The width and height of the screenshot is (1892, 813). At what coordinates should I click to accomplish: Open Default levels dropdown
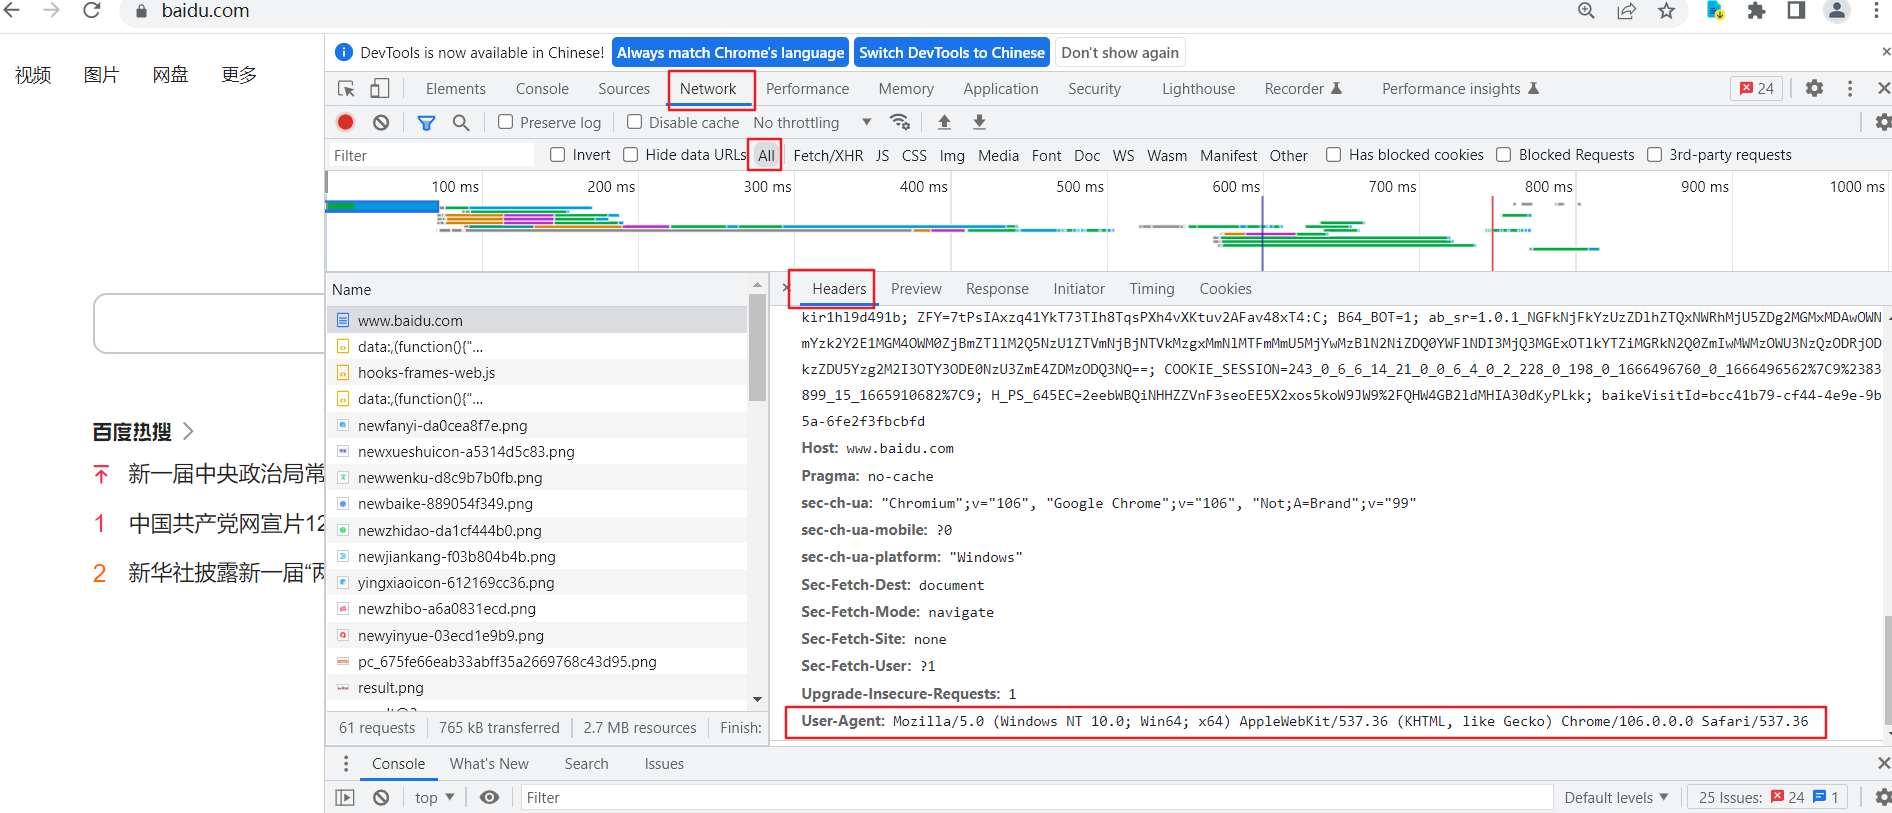1616,797
